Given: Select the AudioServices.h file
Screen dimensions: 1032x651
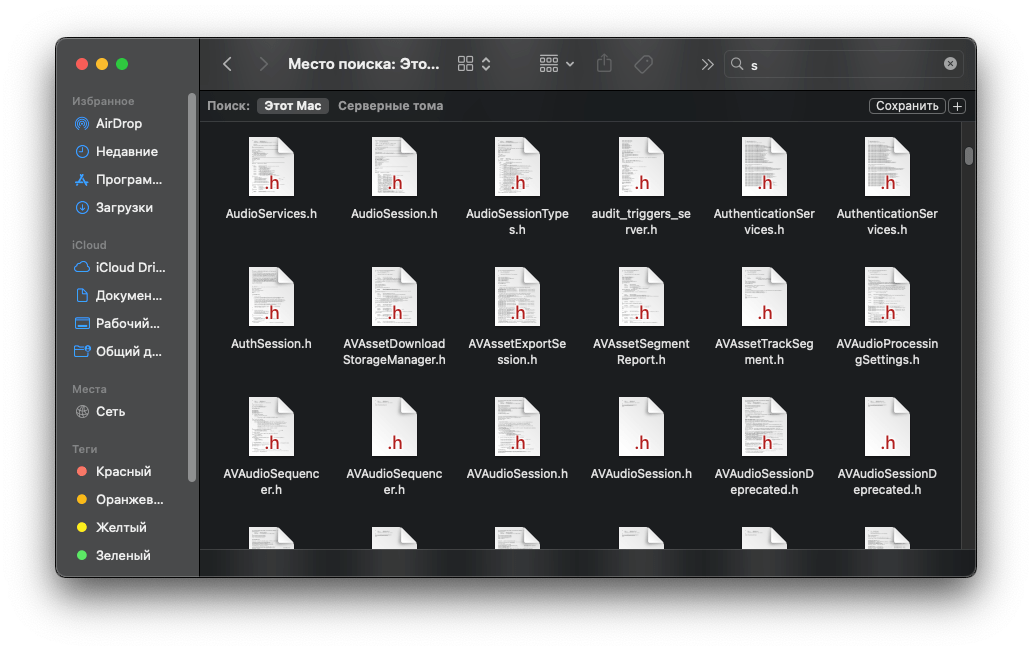Looking at the screenshot, I should tap(271, 178).
